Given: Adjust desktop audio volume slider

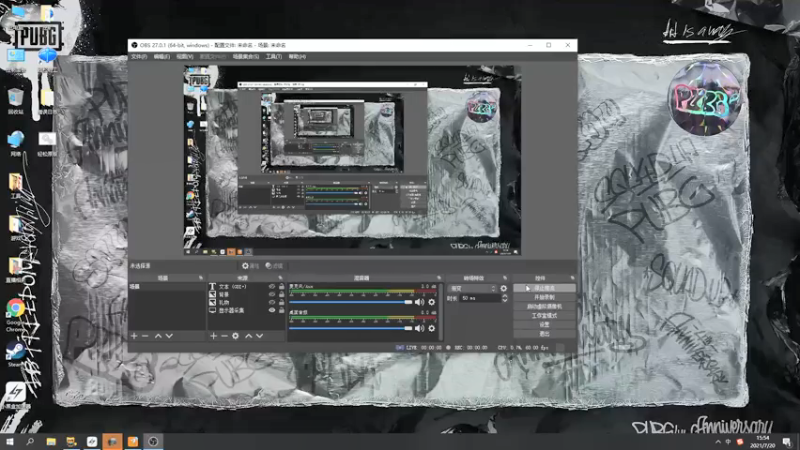Looking at the screenshot, I should (x=351, y=328).
